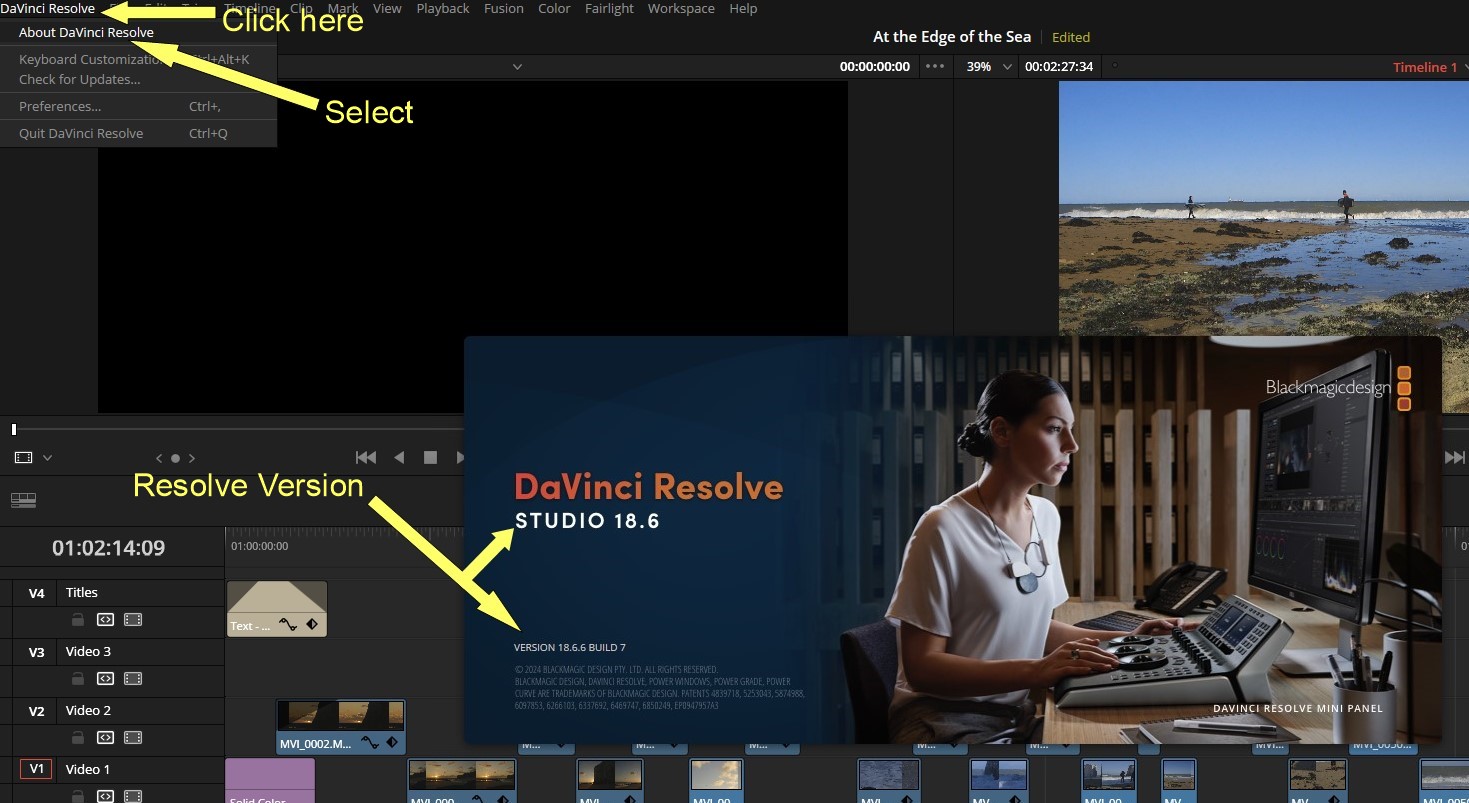This screenshot has height=803, width=1469.
Task: Select the purple Solid Color clip
Action: point(270,780)
